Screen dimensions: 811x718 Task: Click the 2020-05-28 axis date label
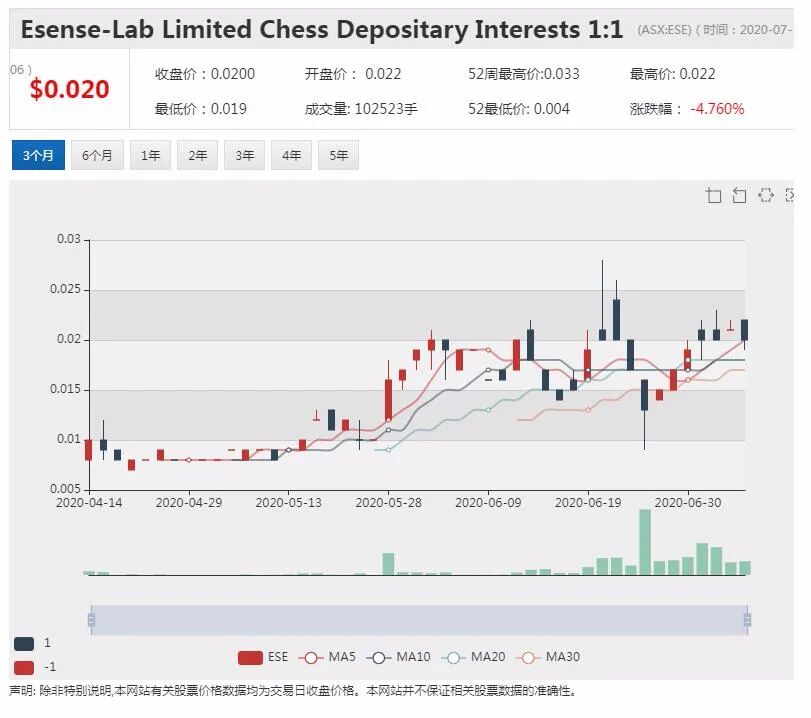(x=388, y=503)
